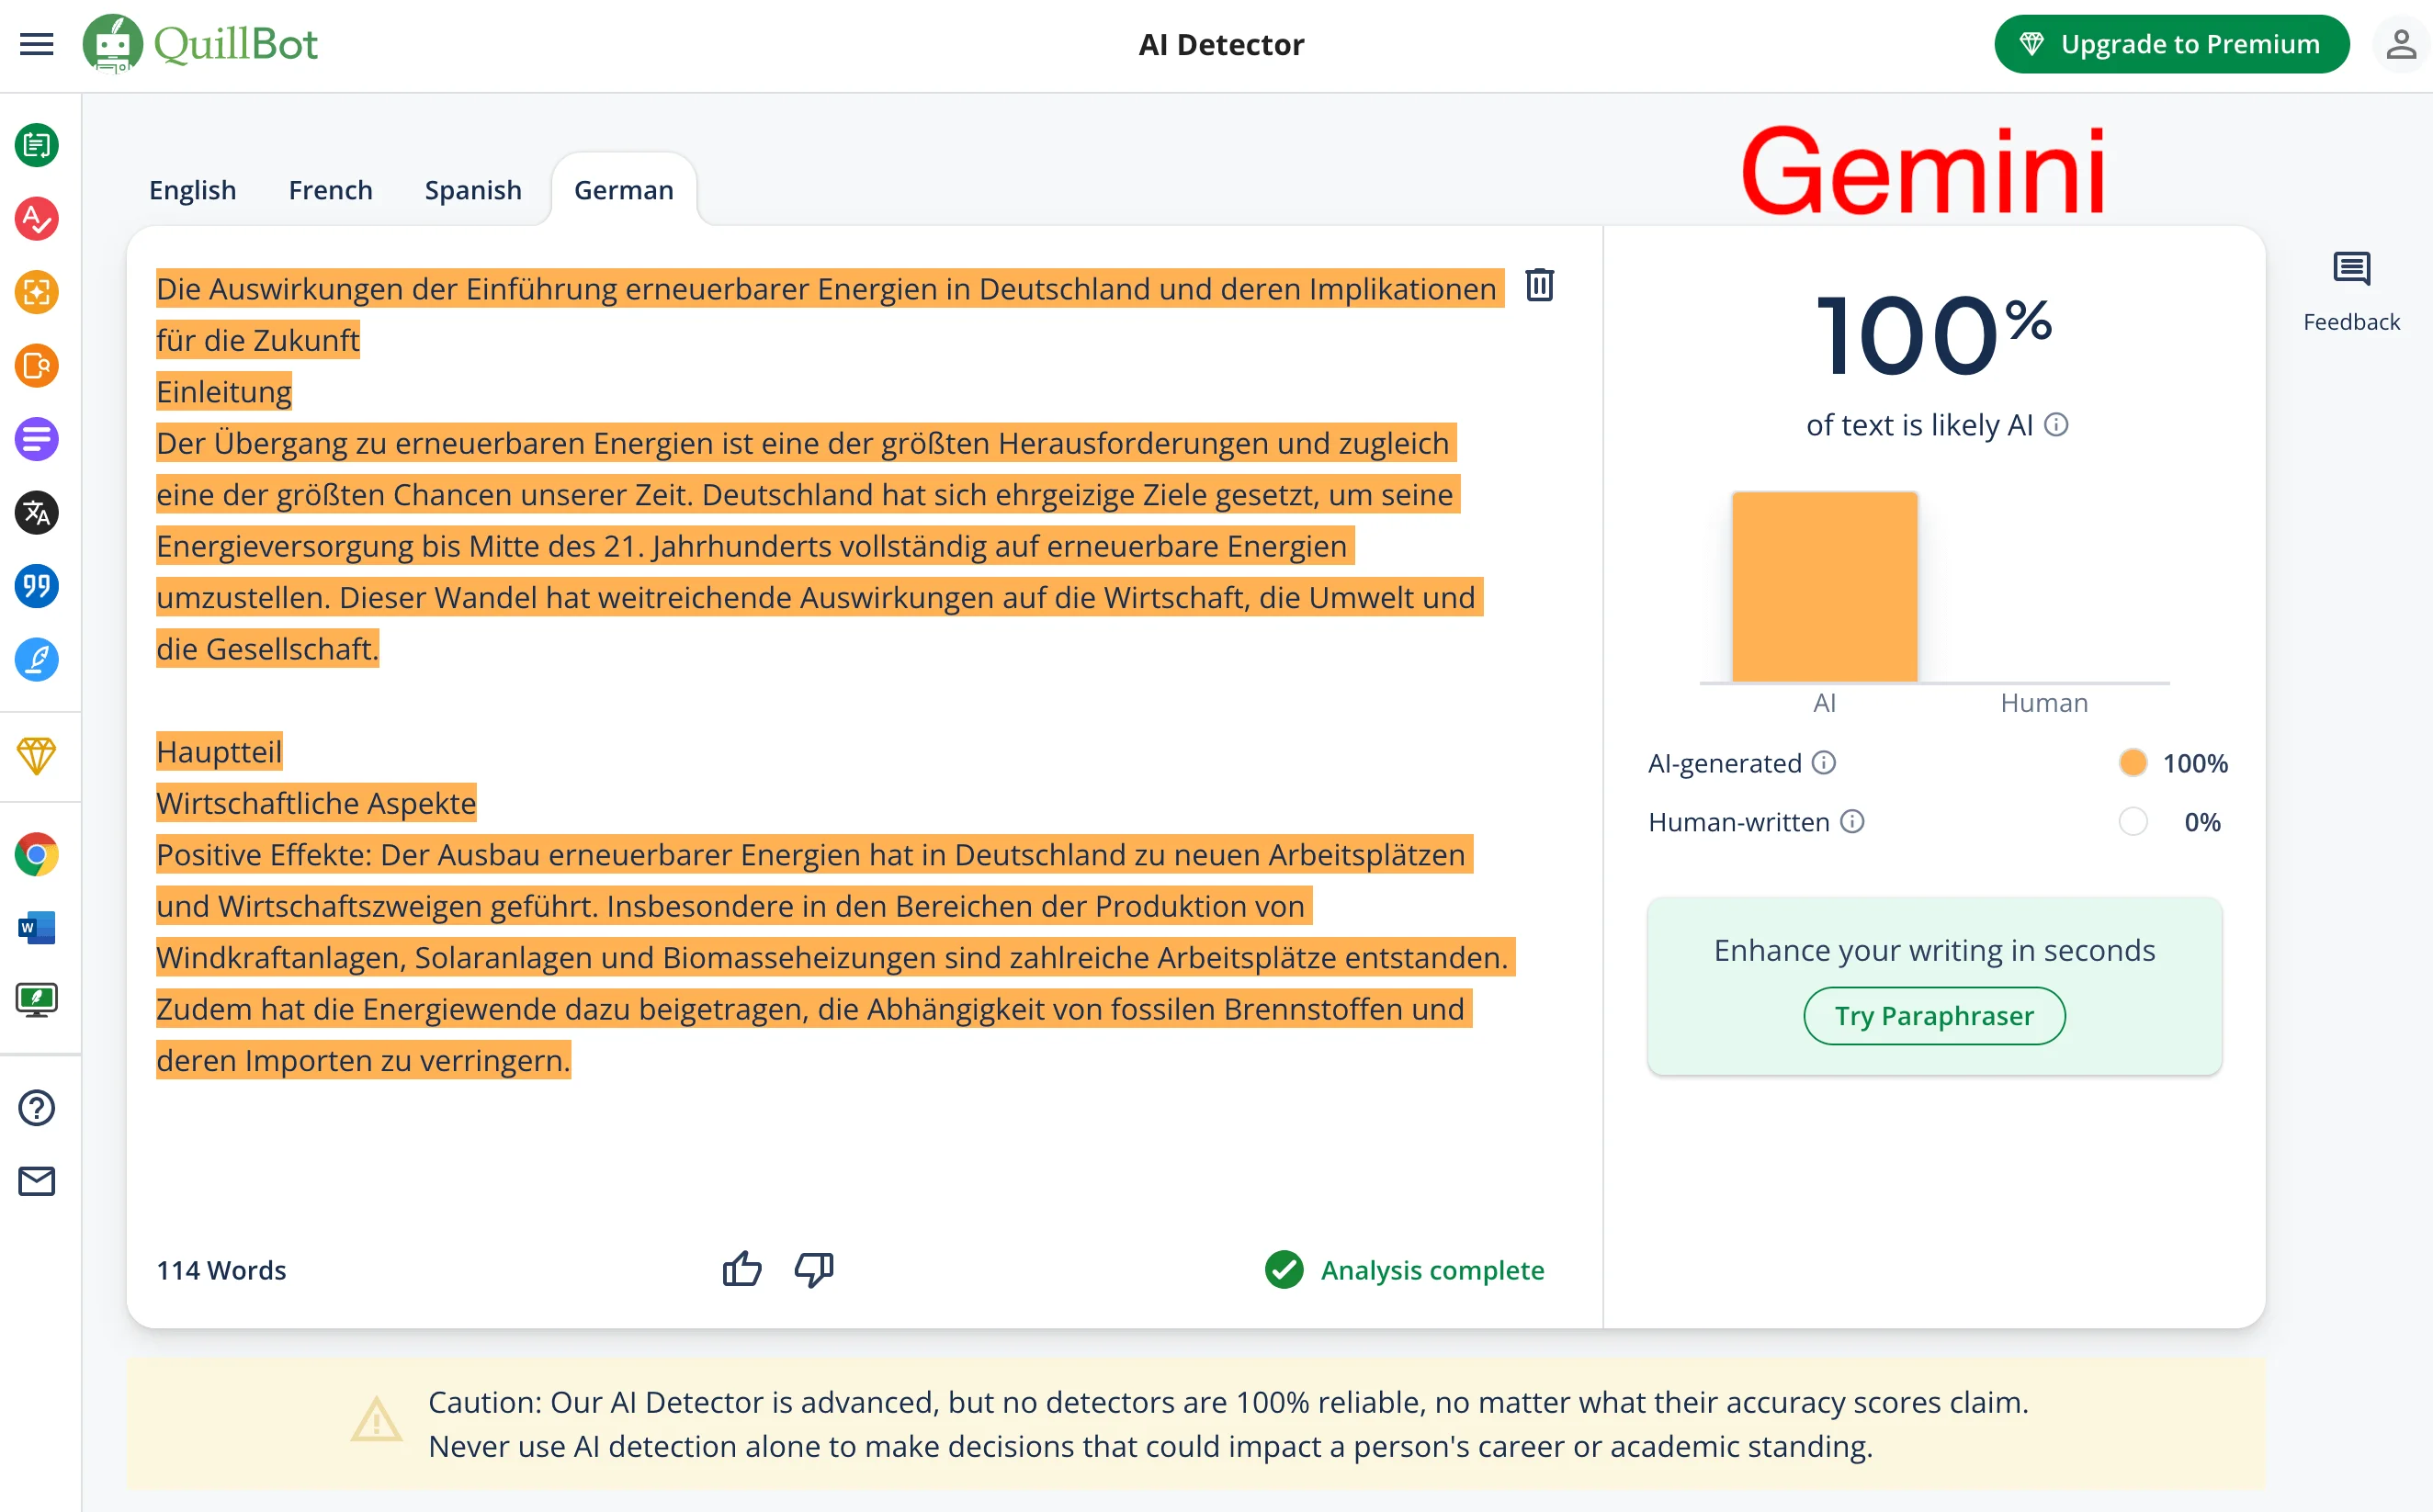Click the Try Paraphraser button

(1934, 1016)
